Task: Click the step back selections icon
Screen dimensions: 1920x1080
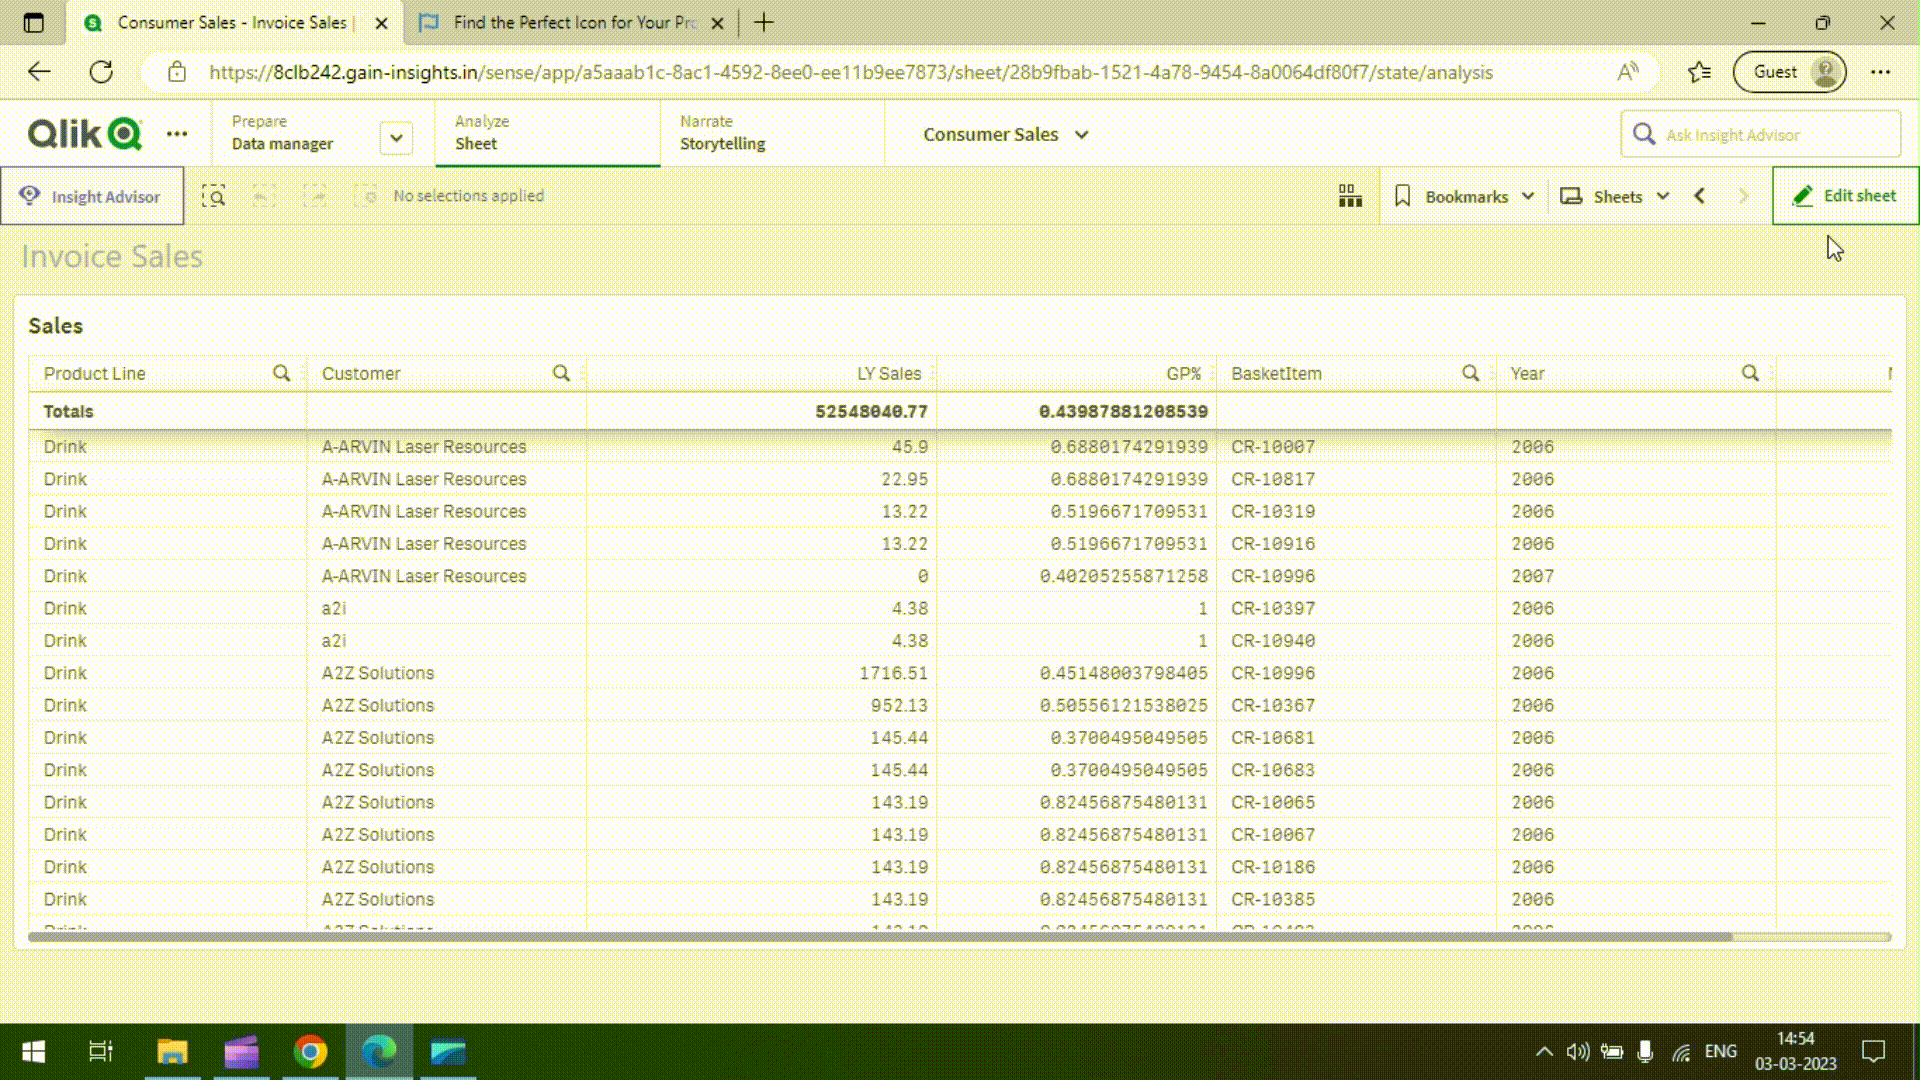Action: (264, 196)
